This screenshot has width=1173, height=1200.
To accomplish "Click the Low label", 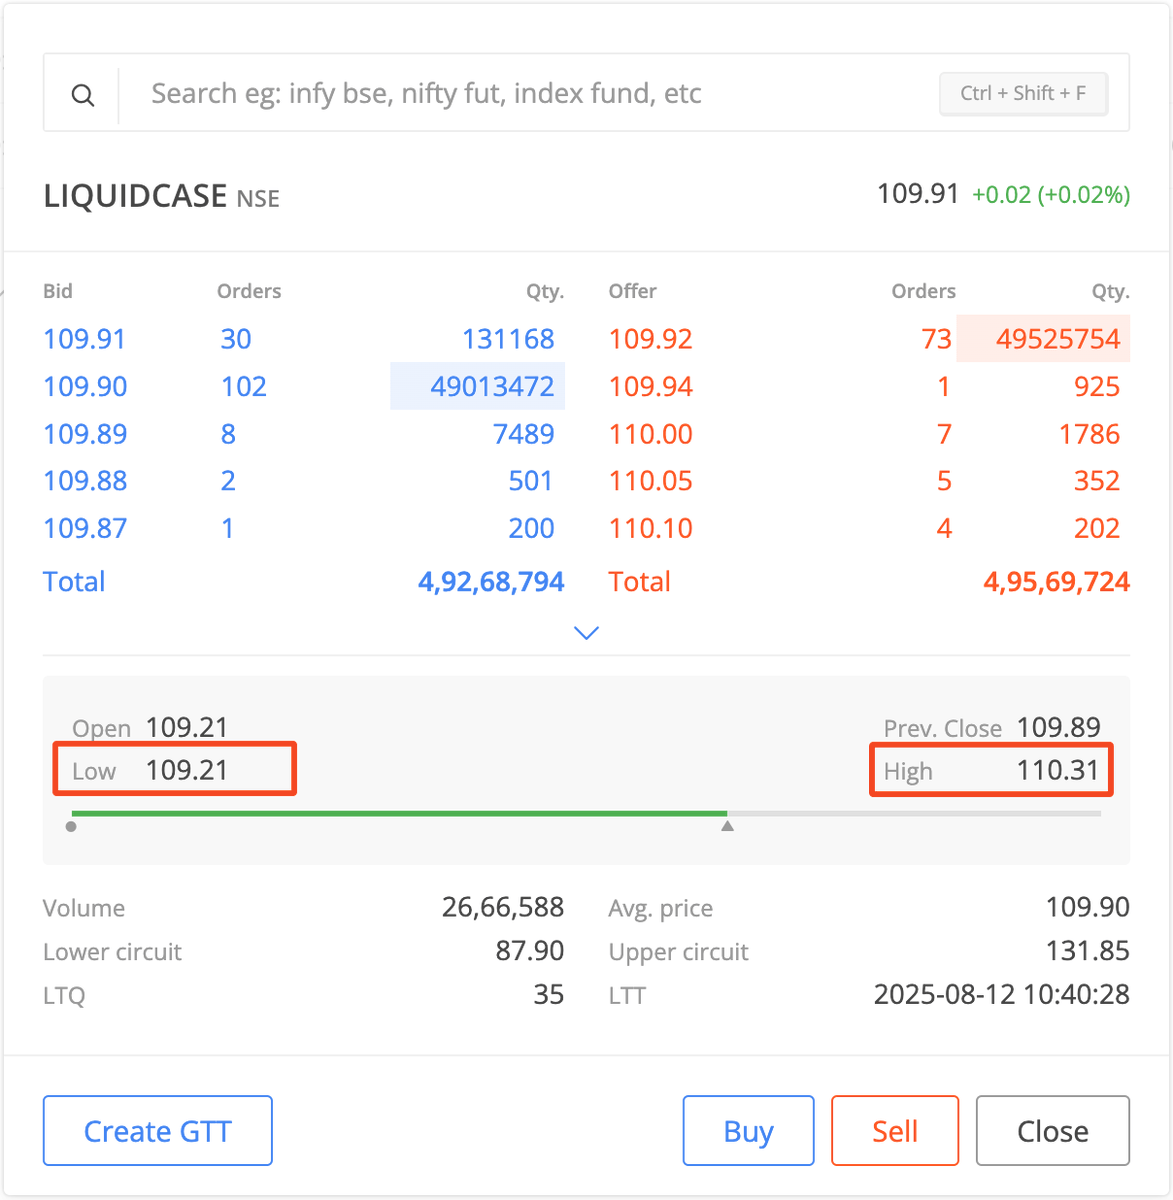I will coord(94,771).
